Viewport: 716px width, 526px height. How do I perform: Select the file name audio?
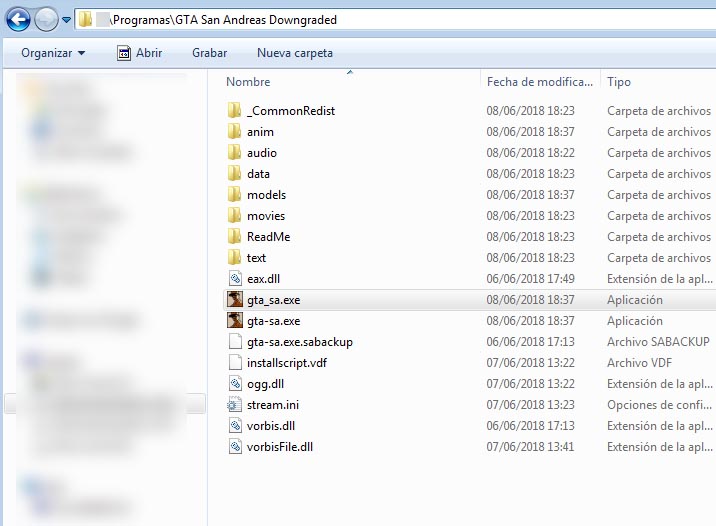[262, 153]
